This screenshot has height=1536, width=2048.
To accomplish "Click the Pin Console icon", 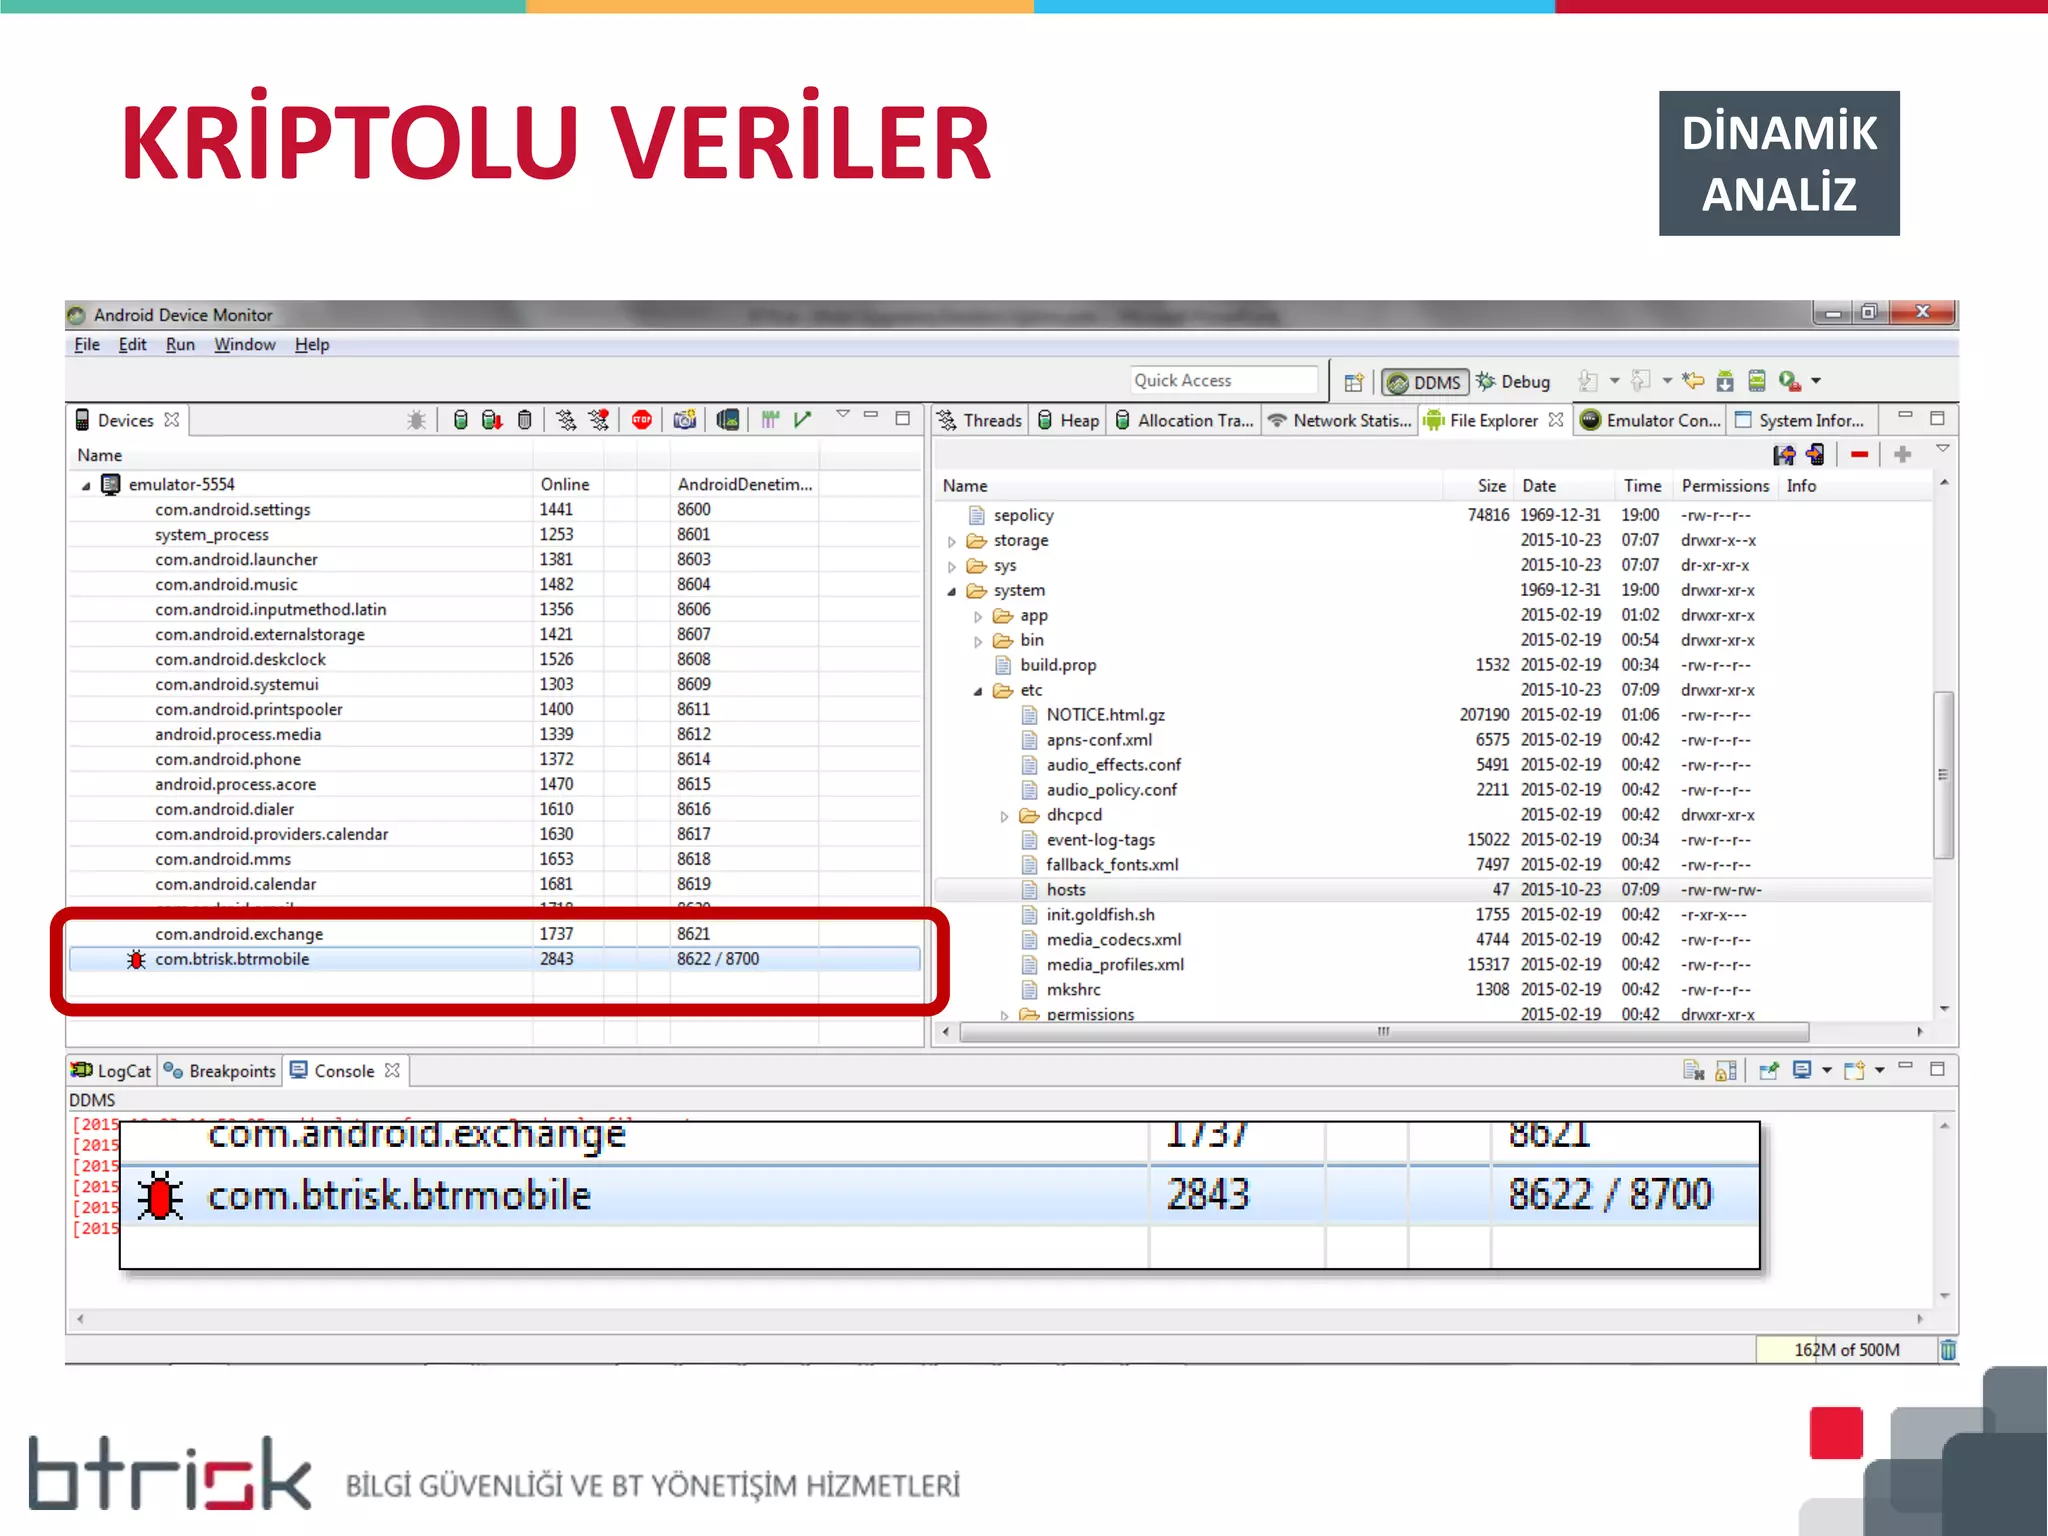I will point(1769,1071).
